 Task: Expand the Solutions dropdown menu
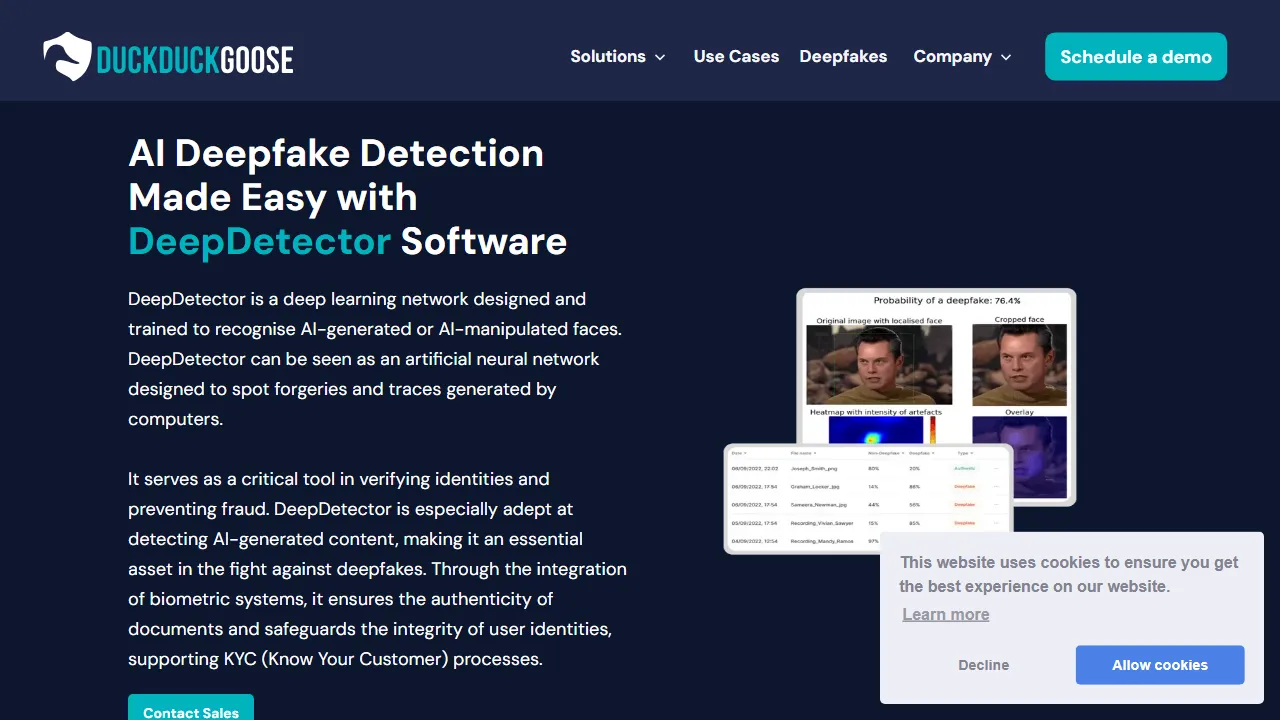point(618,57)
